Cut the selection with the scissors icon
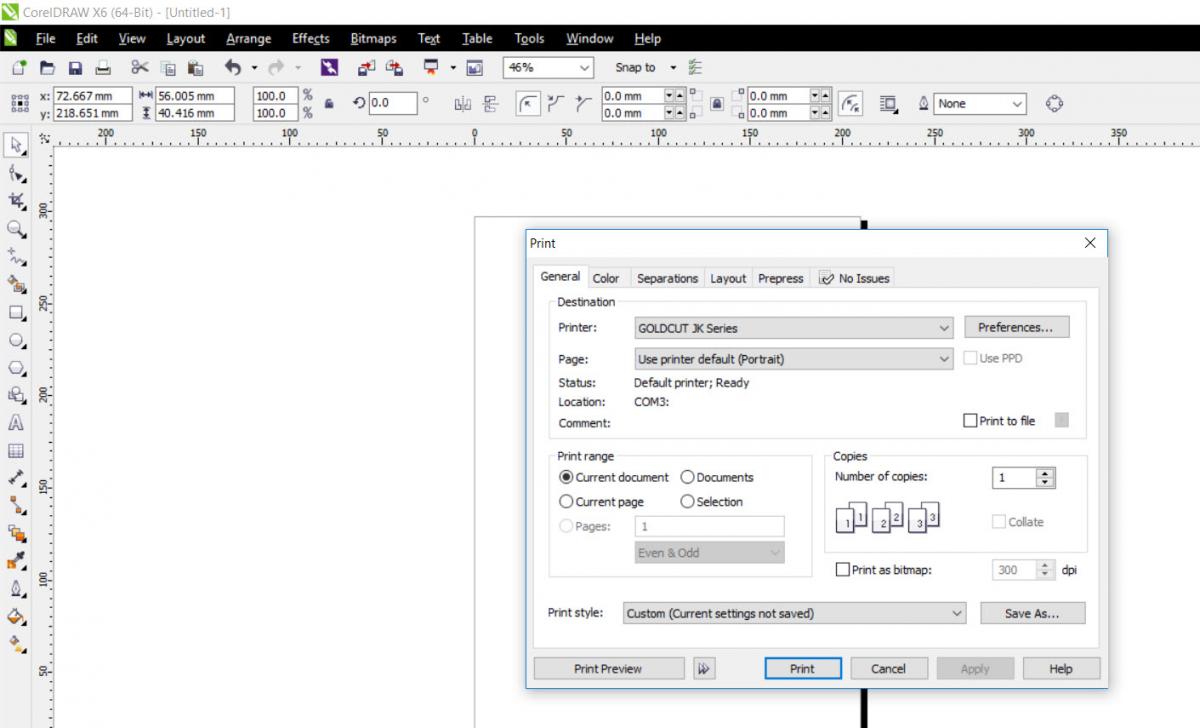 tap(139, 68)
